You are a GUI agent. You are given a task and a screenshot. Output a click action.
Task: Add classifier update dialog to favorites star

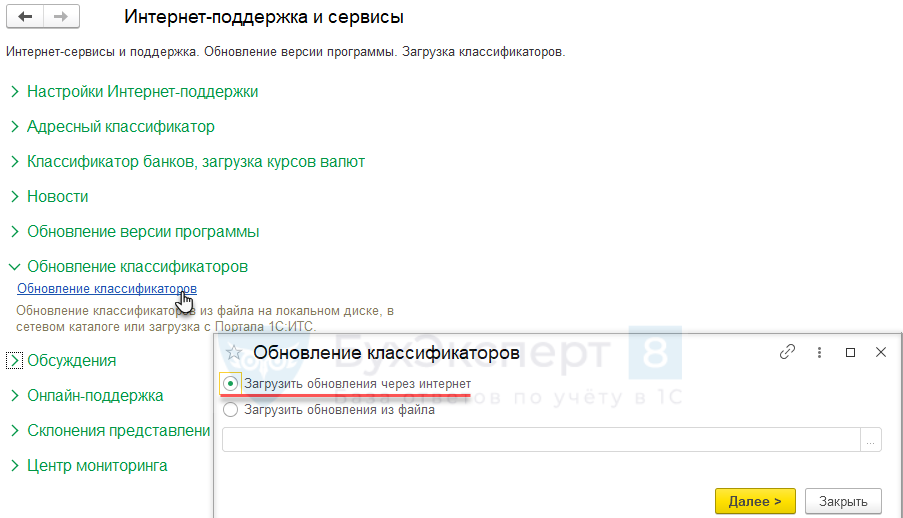234,352
